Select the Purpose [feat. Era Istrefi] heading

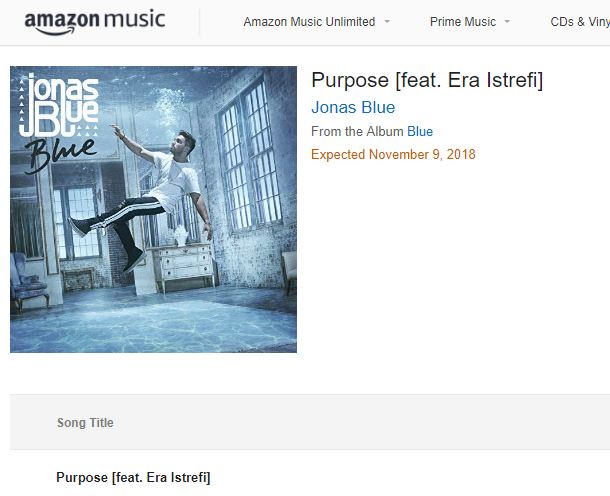[427, 80]
